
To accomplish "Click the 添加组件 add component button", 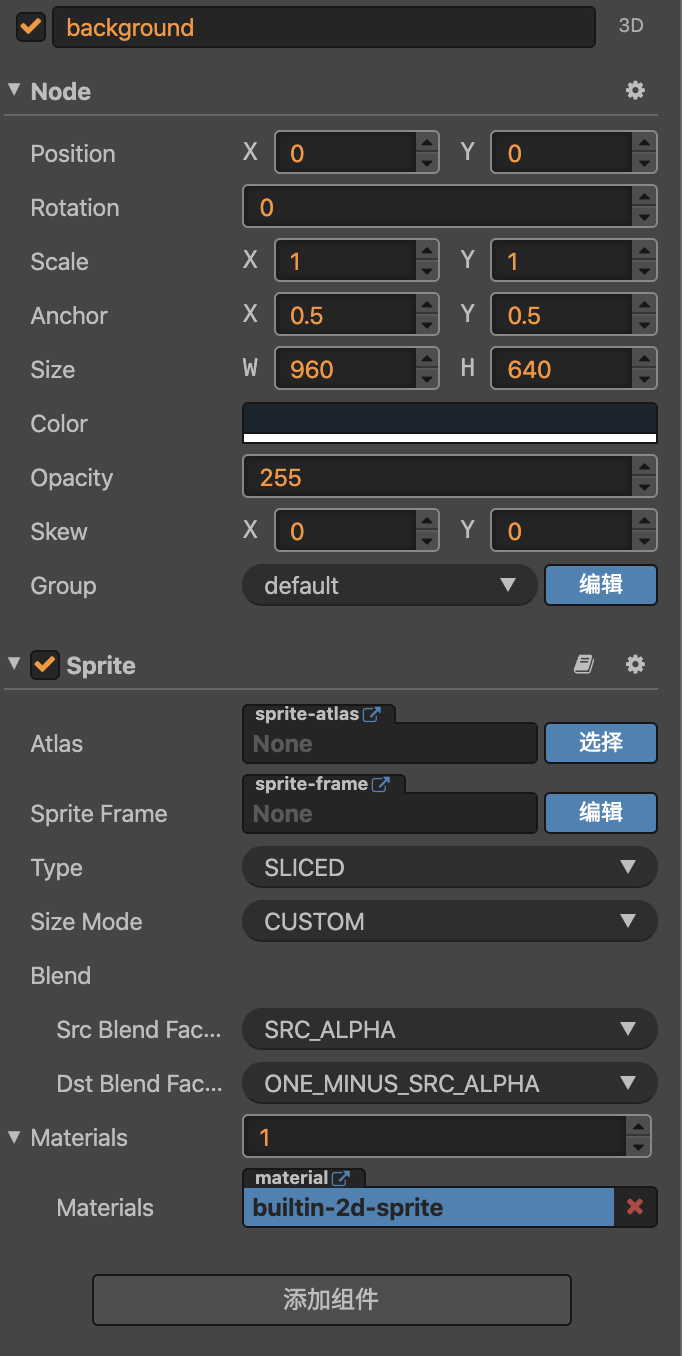I will click(331, 1300).
